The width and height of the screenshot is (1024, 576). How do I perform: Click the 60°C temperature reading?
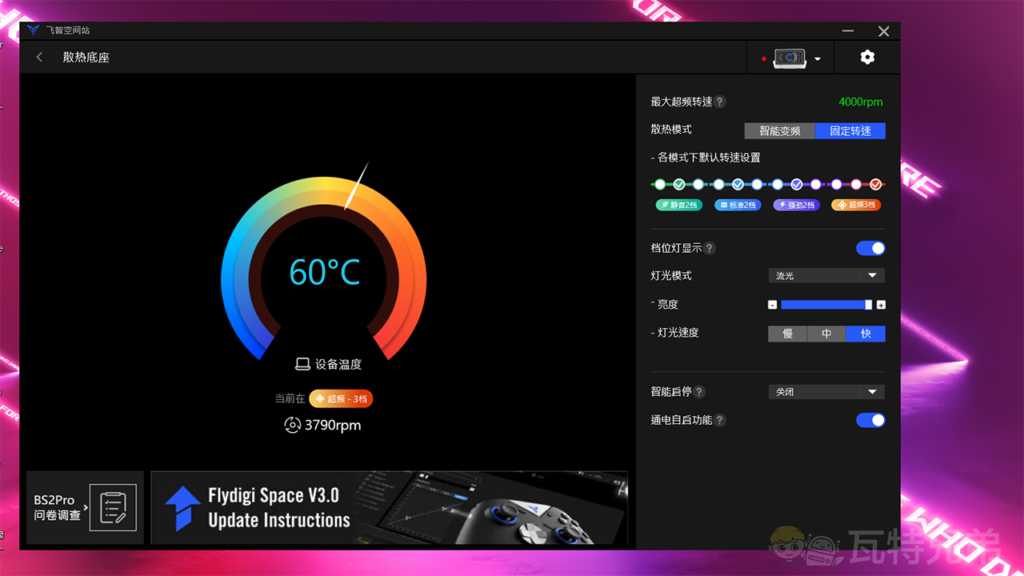pos(325,272)
